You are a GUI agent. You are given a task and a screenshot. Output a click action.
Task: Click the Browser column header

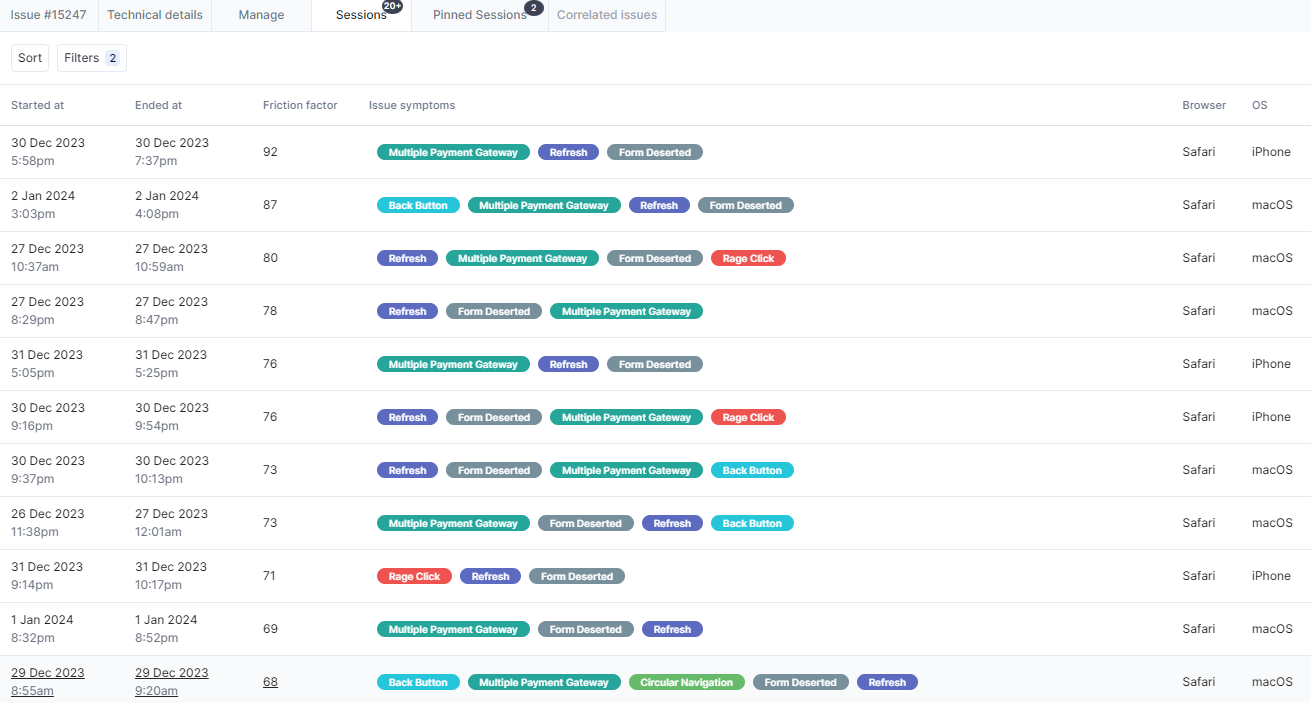[x=1204, y=105]
